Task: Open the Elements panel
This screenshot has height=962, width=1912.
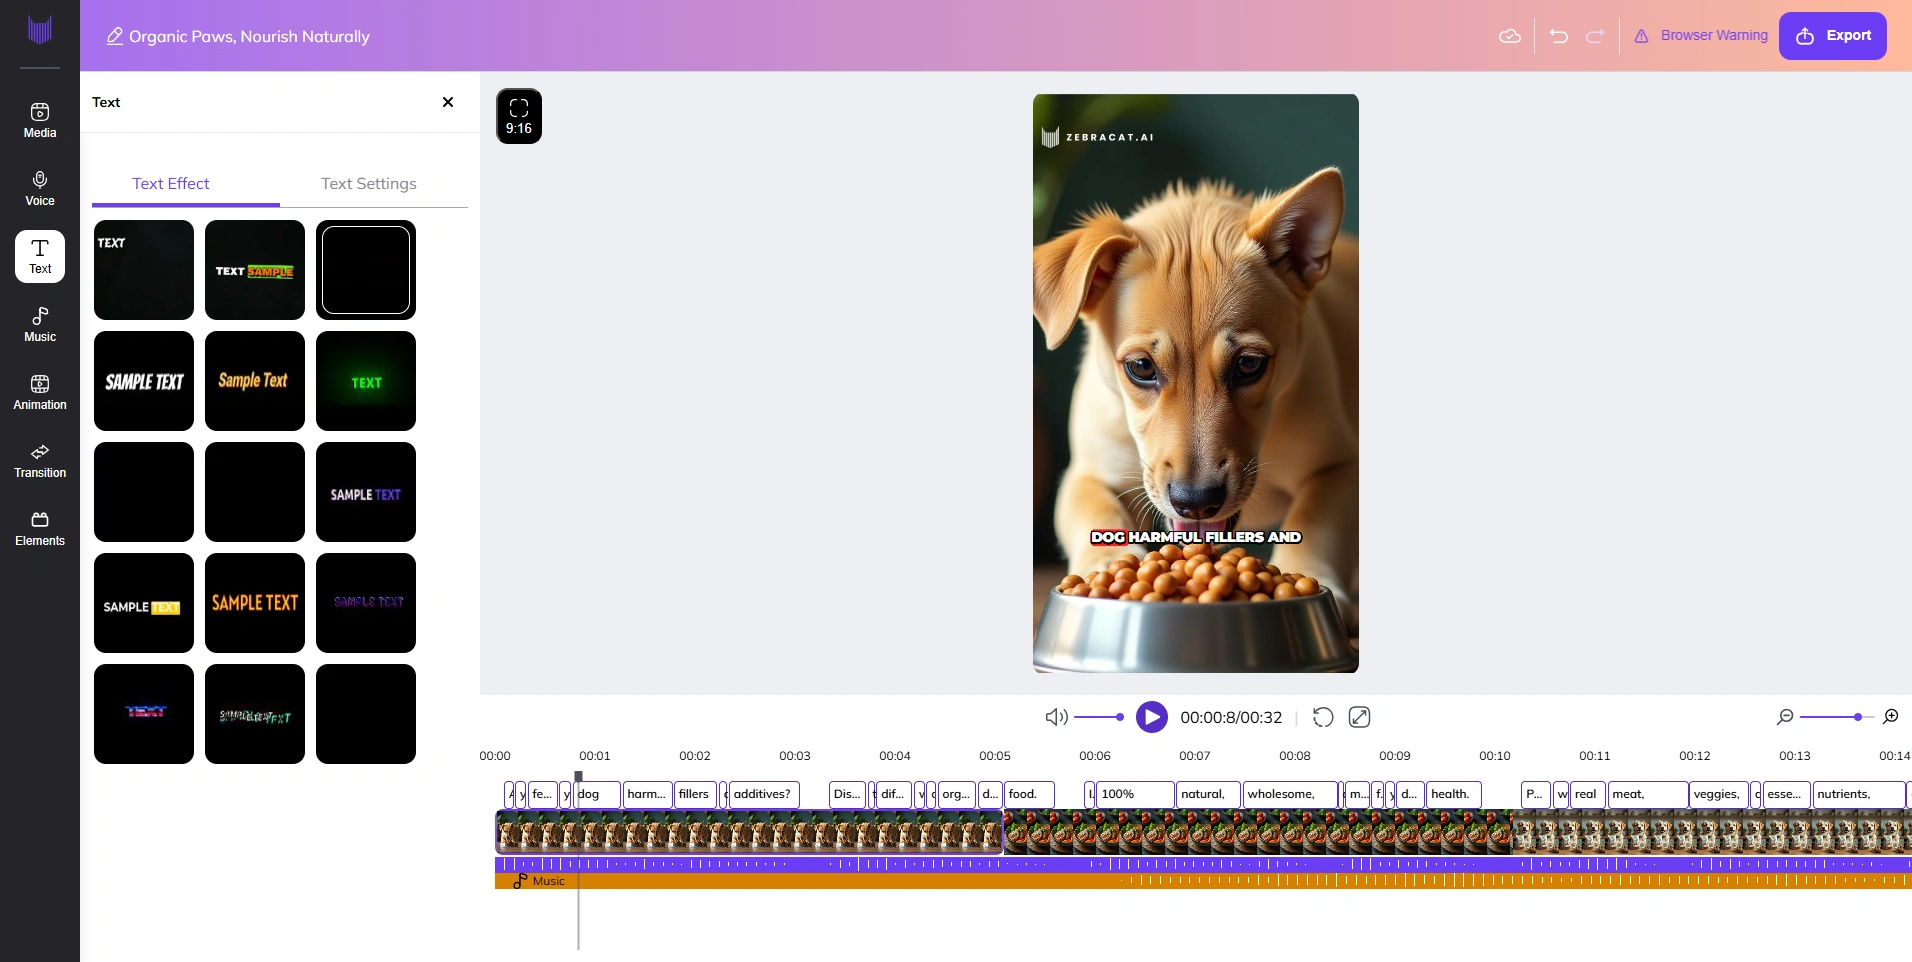Action: (x=40, y=529)
